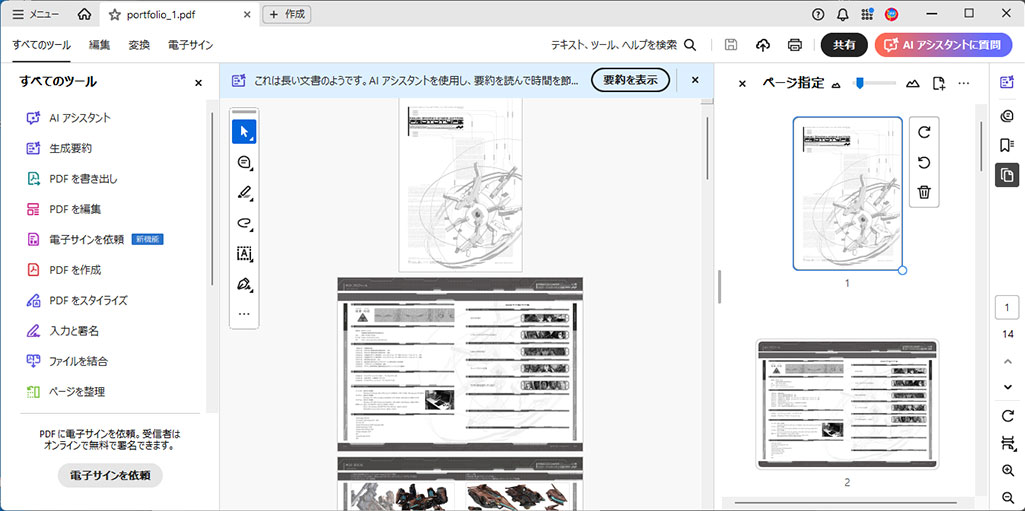Open the 電子サイン tab
The height and width of the screenshot is (511, 1025).
click(190, 45)
